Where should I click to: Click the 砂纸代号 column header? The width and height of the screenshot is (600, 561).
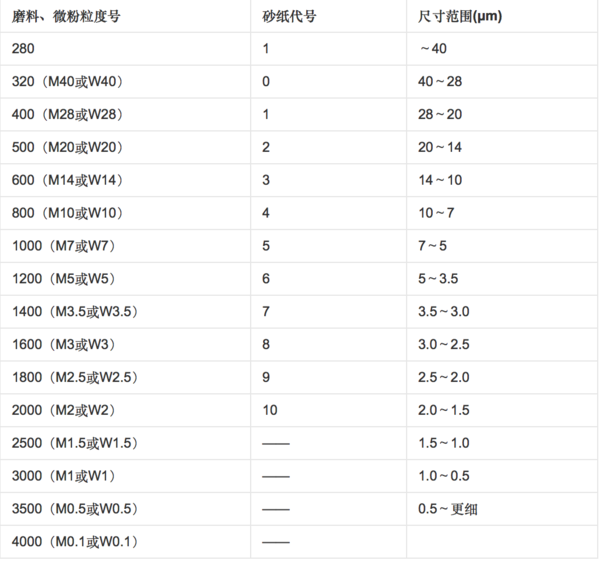pyautogui.click(x=289, y=16)
